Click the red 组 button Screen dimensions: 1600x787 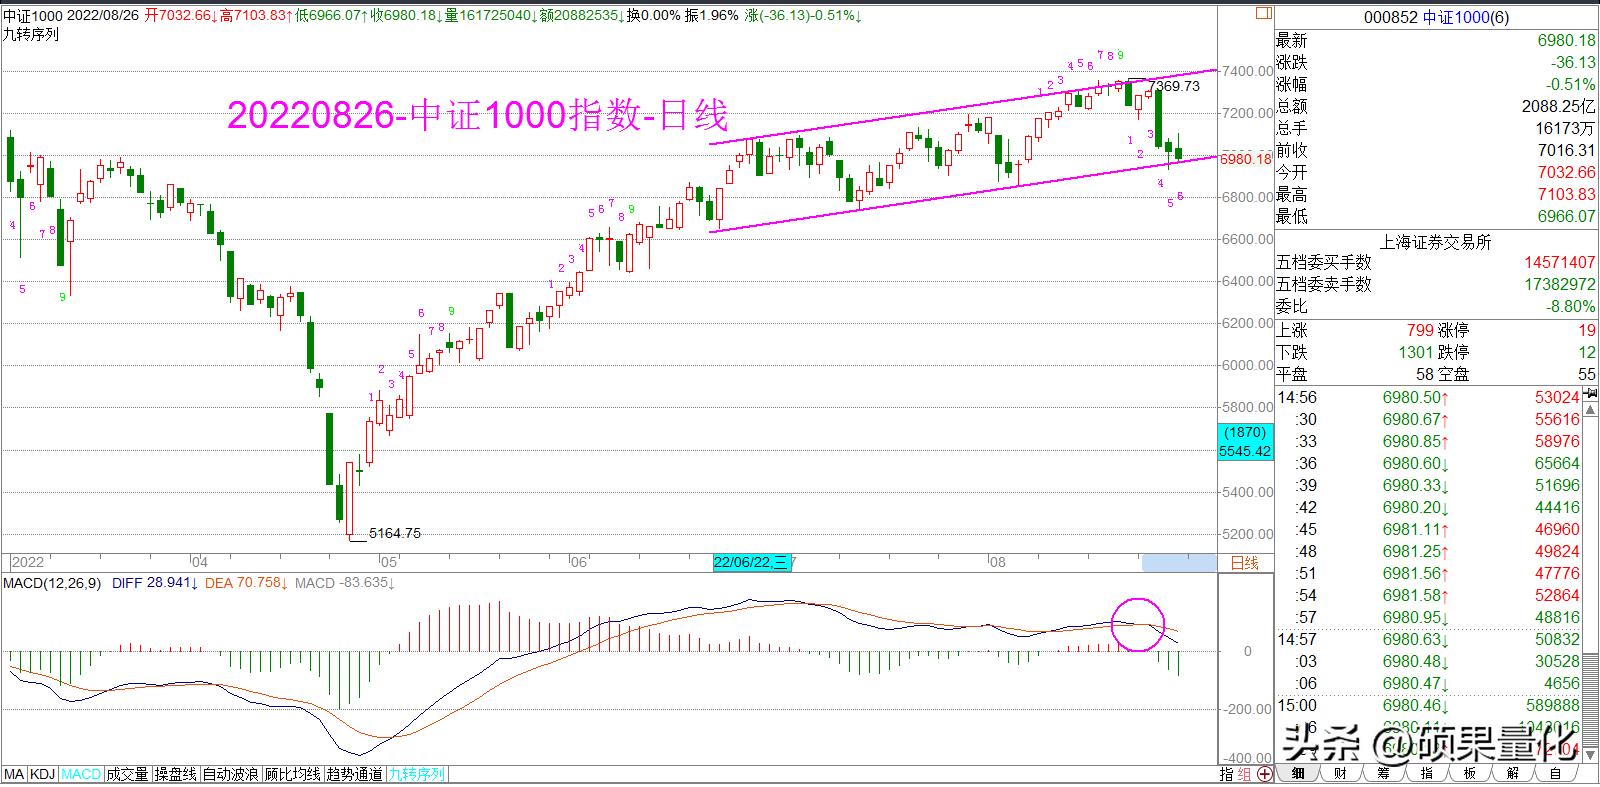pyautogui.click(x=1245, y=774)
